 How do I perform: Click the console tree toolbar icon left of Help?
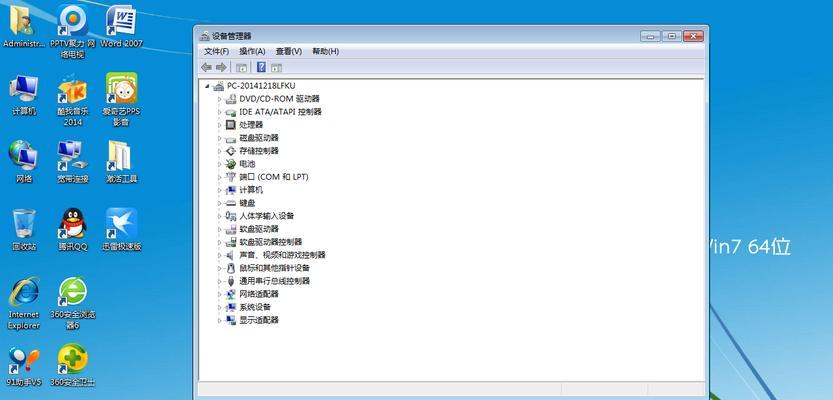[242, 67]
